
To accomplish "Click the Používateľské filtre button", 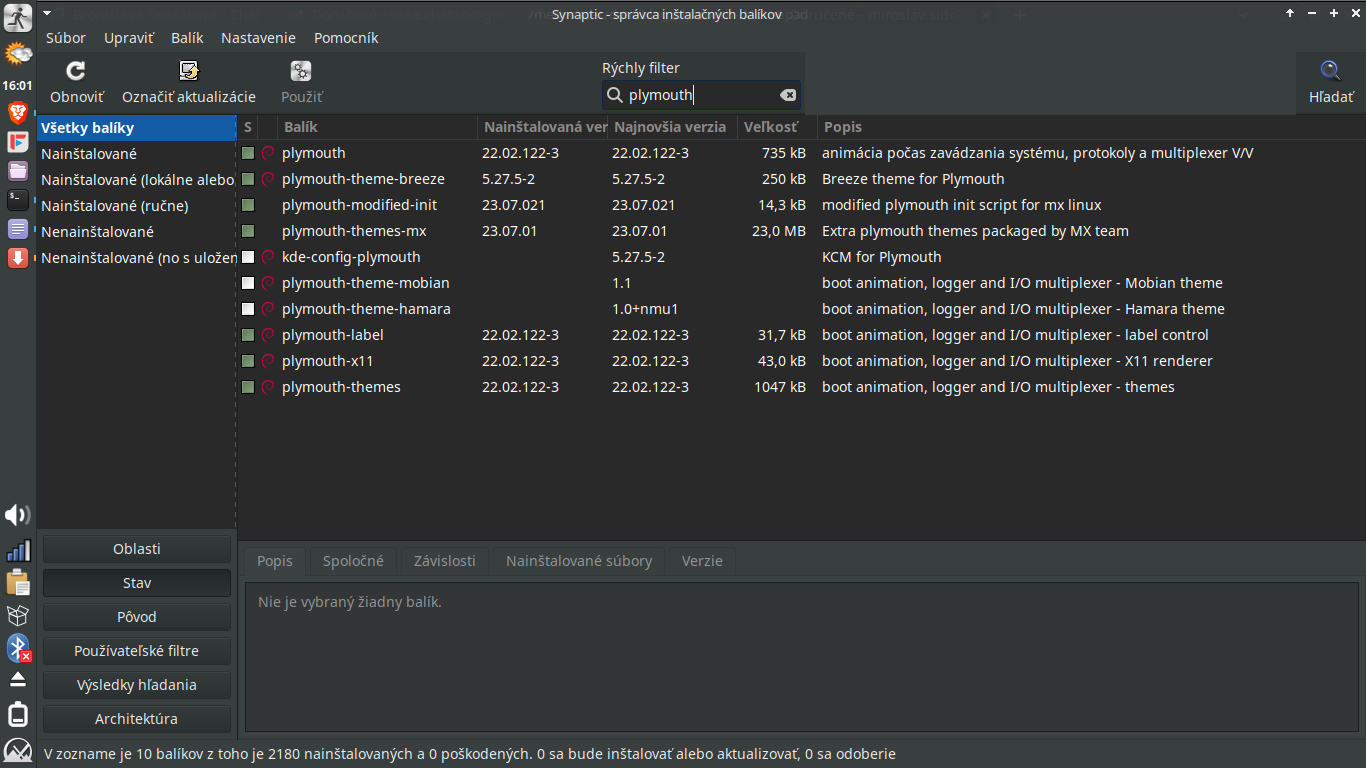I will tap(137, 651).
